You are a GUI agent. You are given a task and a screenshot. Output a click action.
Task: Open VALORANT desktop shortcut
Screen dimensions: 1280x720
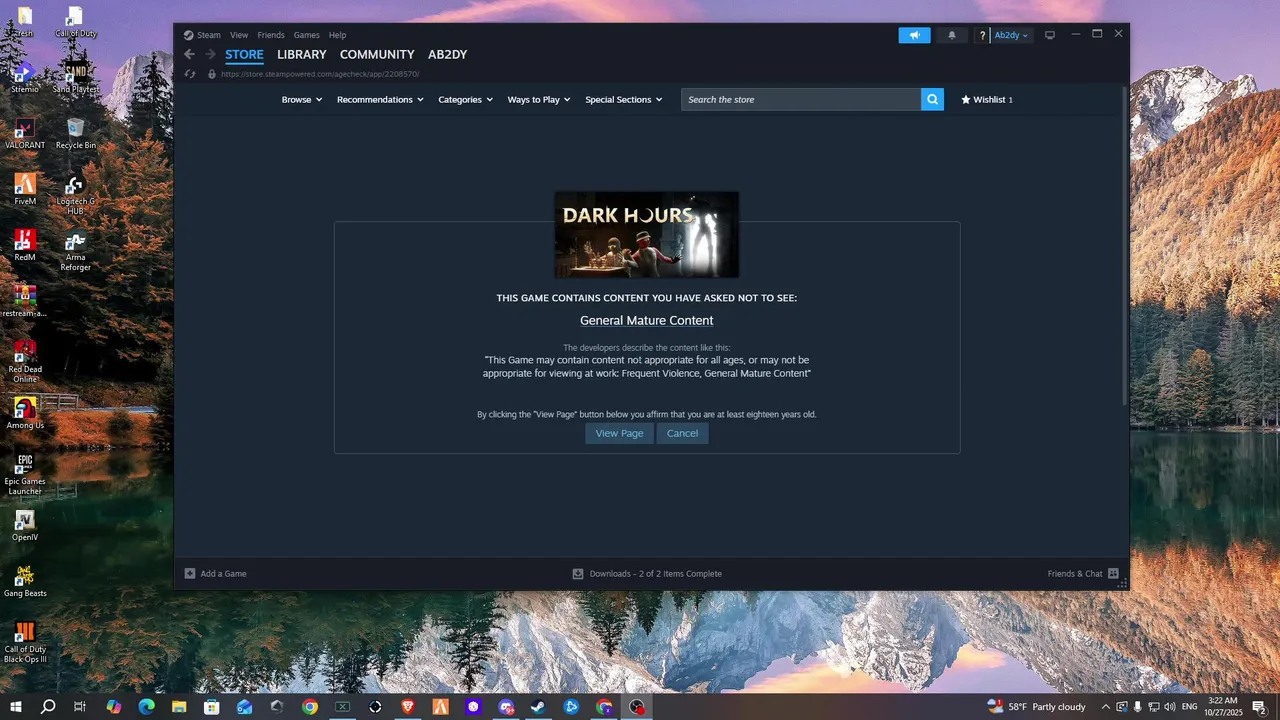pos(25,134)
